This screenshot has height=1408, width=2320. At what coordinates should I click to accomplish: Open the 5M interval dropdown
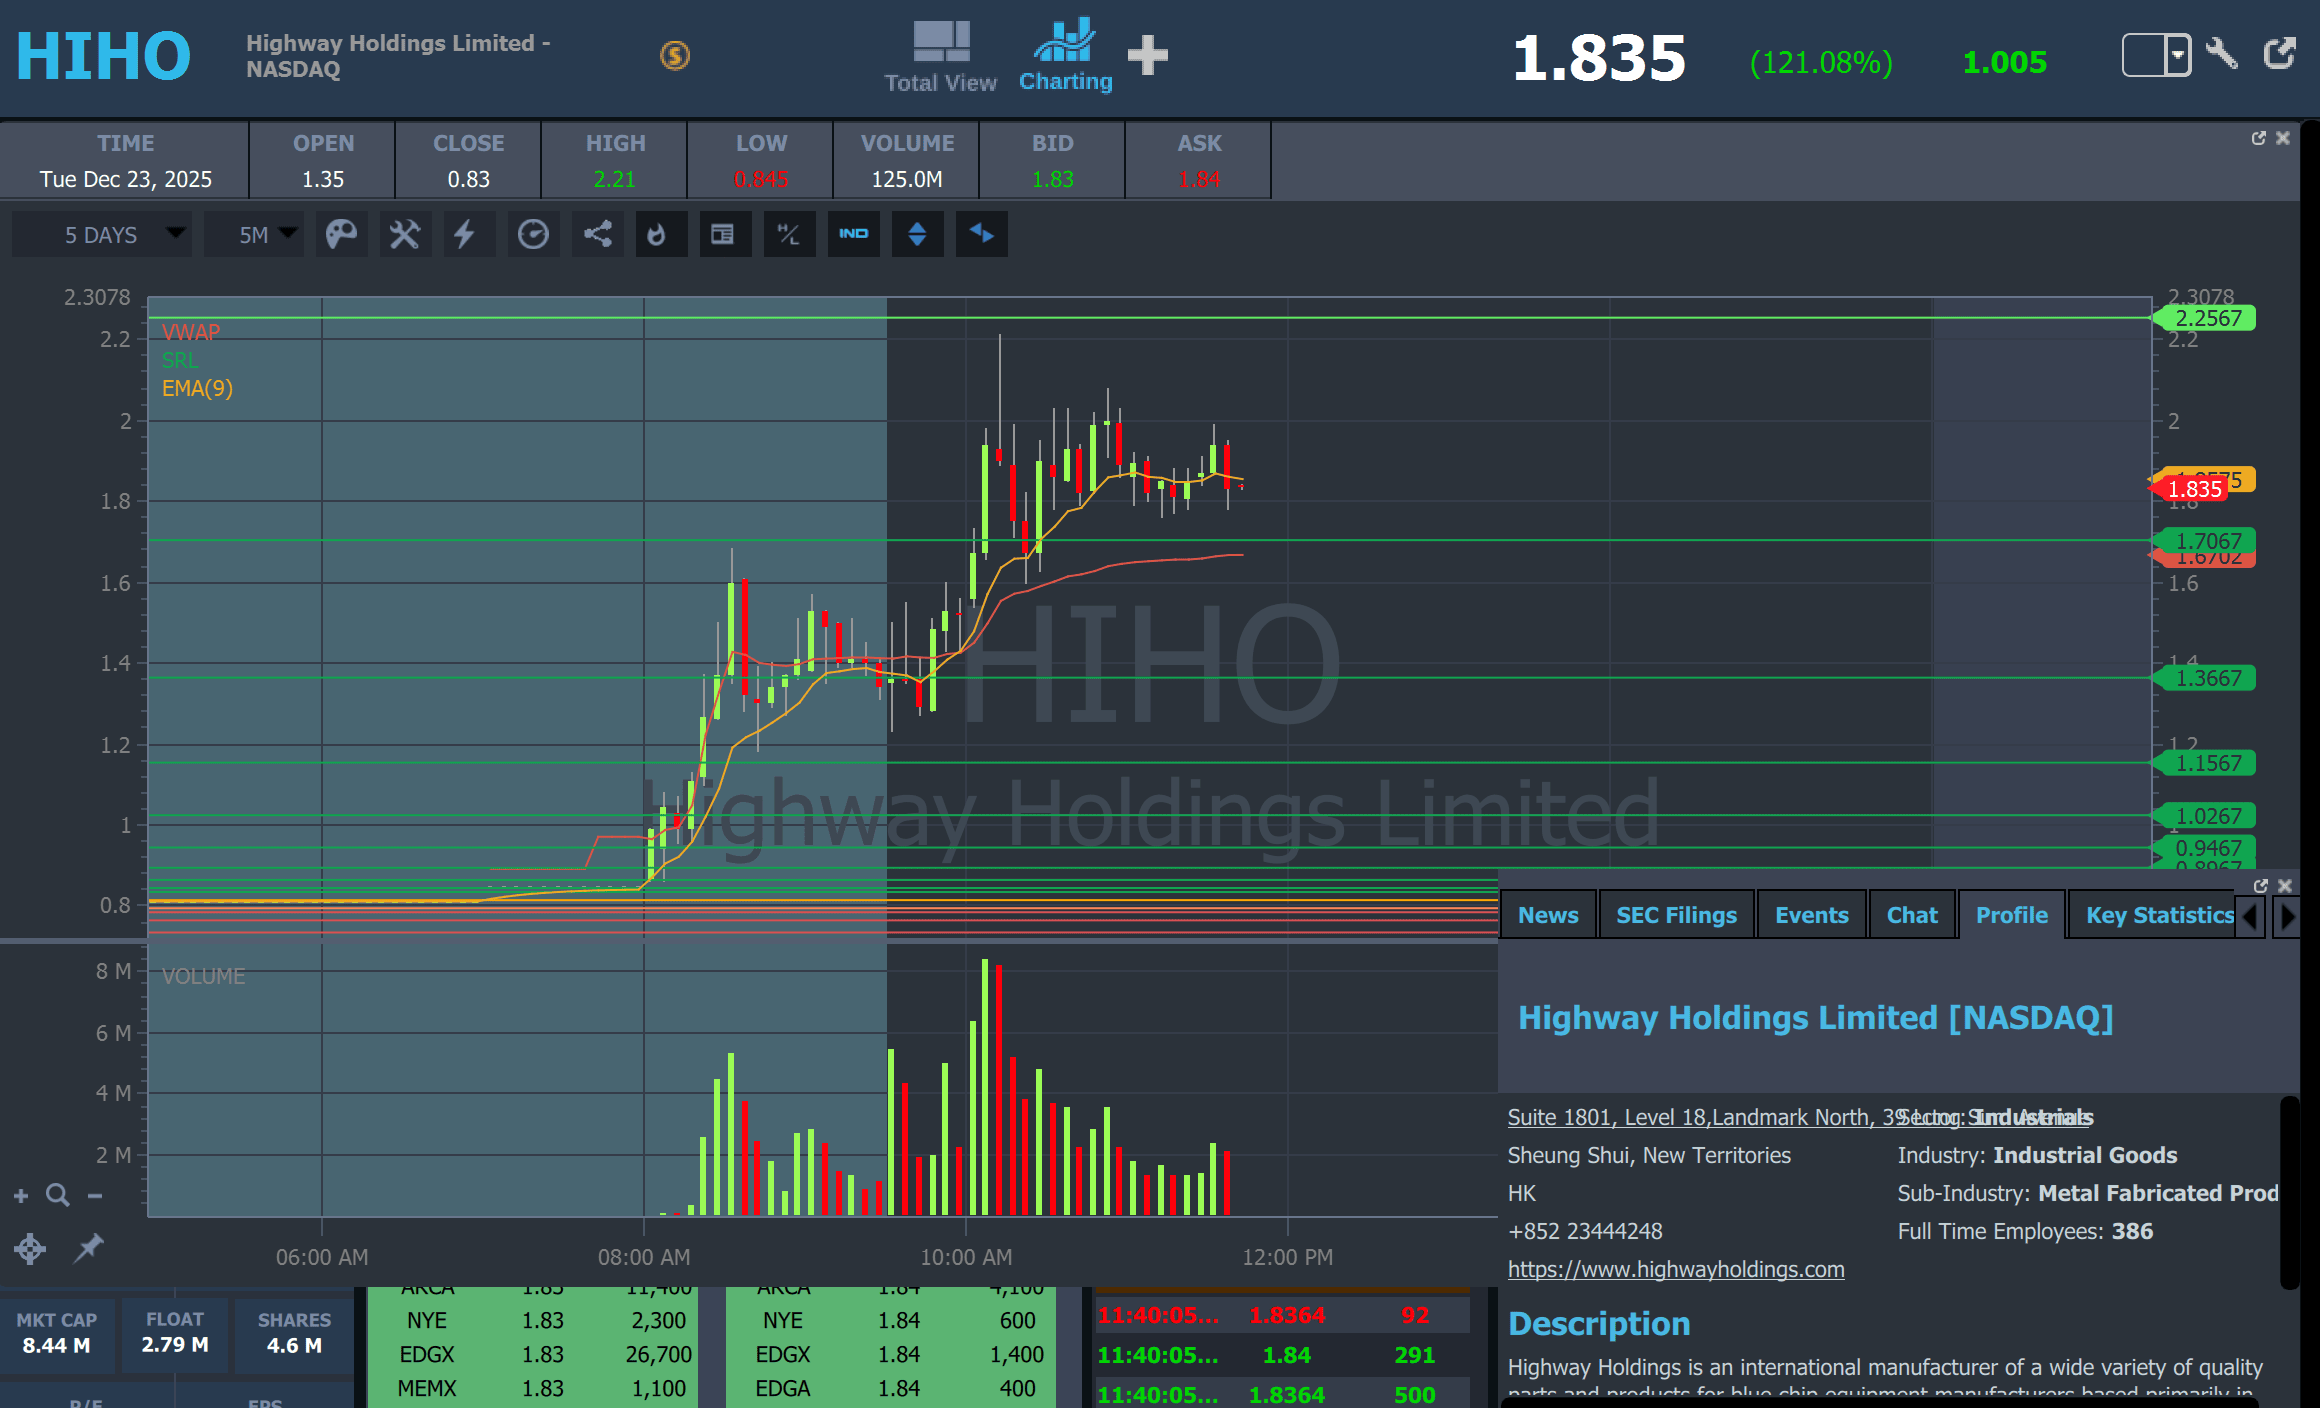[x=255, y=235]
